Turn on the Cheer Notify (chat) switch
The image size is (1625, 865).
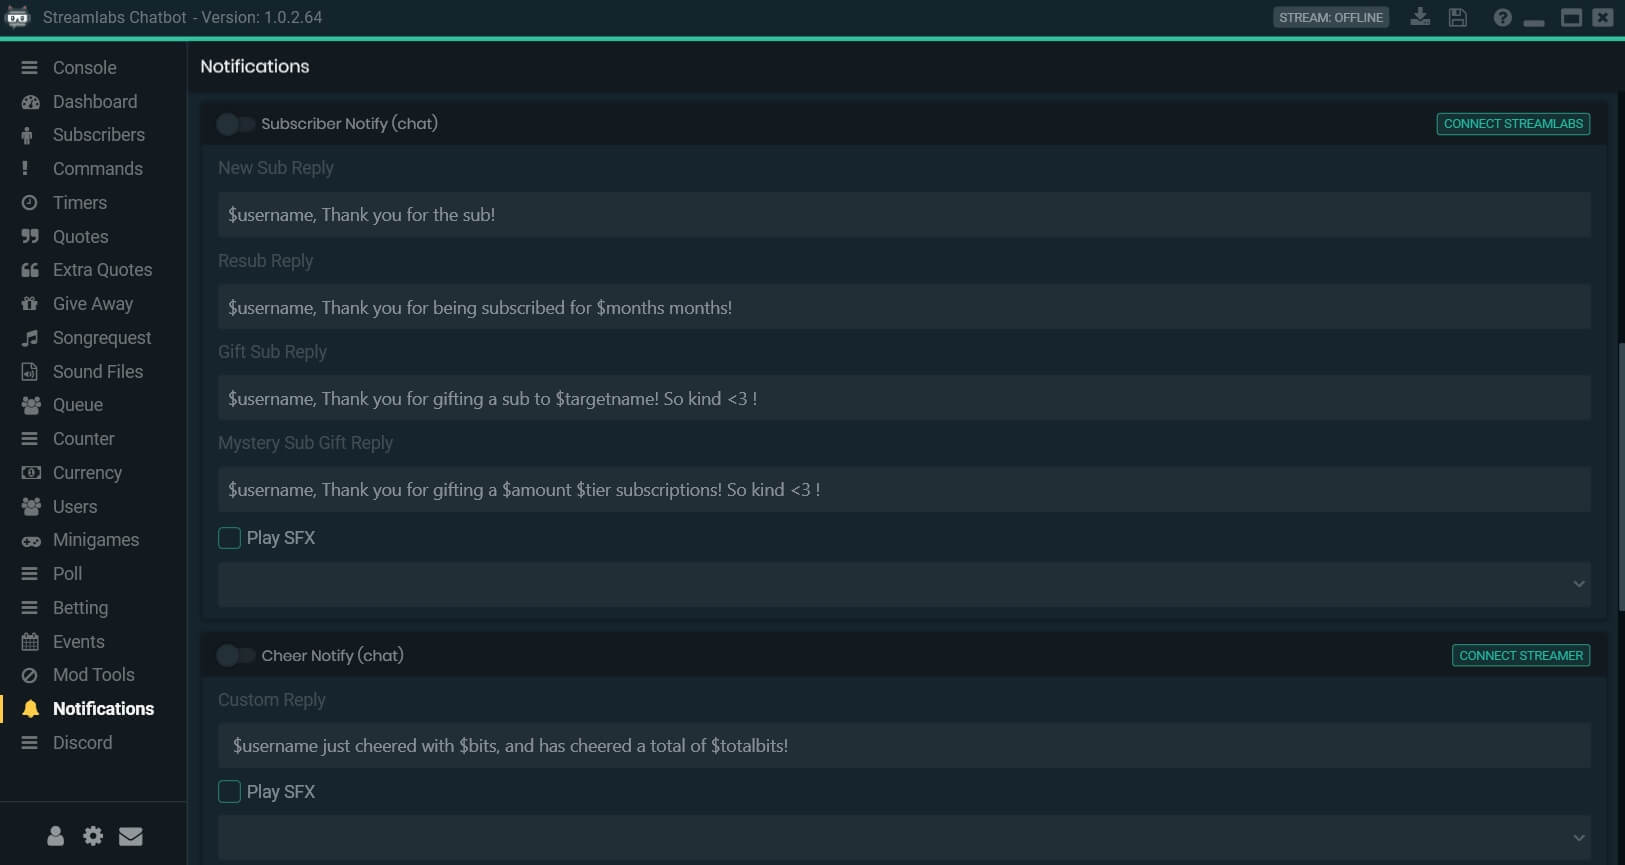(236, 656)
